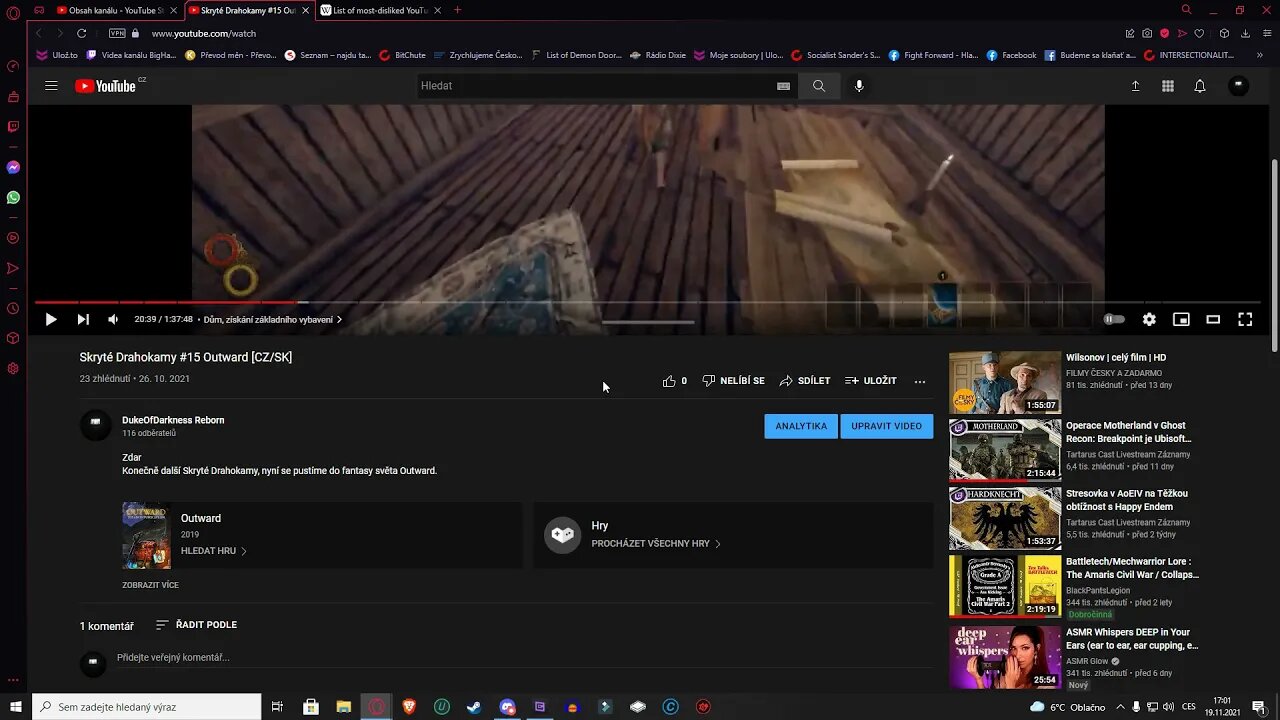
Task: Open account avatar menu
Action: coord(1238,86)
